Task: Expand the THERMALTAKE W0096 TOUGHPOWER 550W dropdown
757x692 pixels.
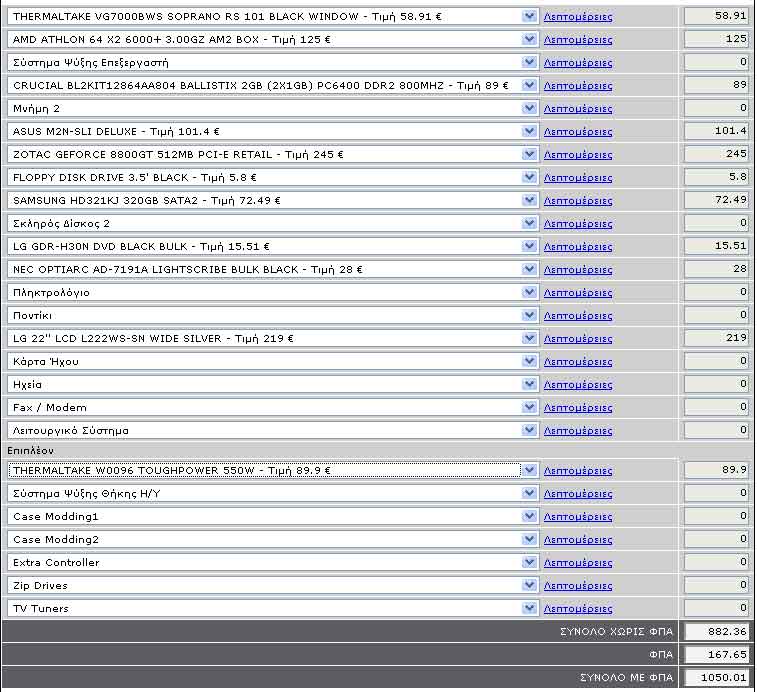Action: tap(273, 470)
